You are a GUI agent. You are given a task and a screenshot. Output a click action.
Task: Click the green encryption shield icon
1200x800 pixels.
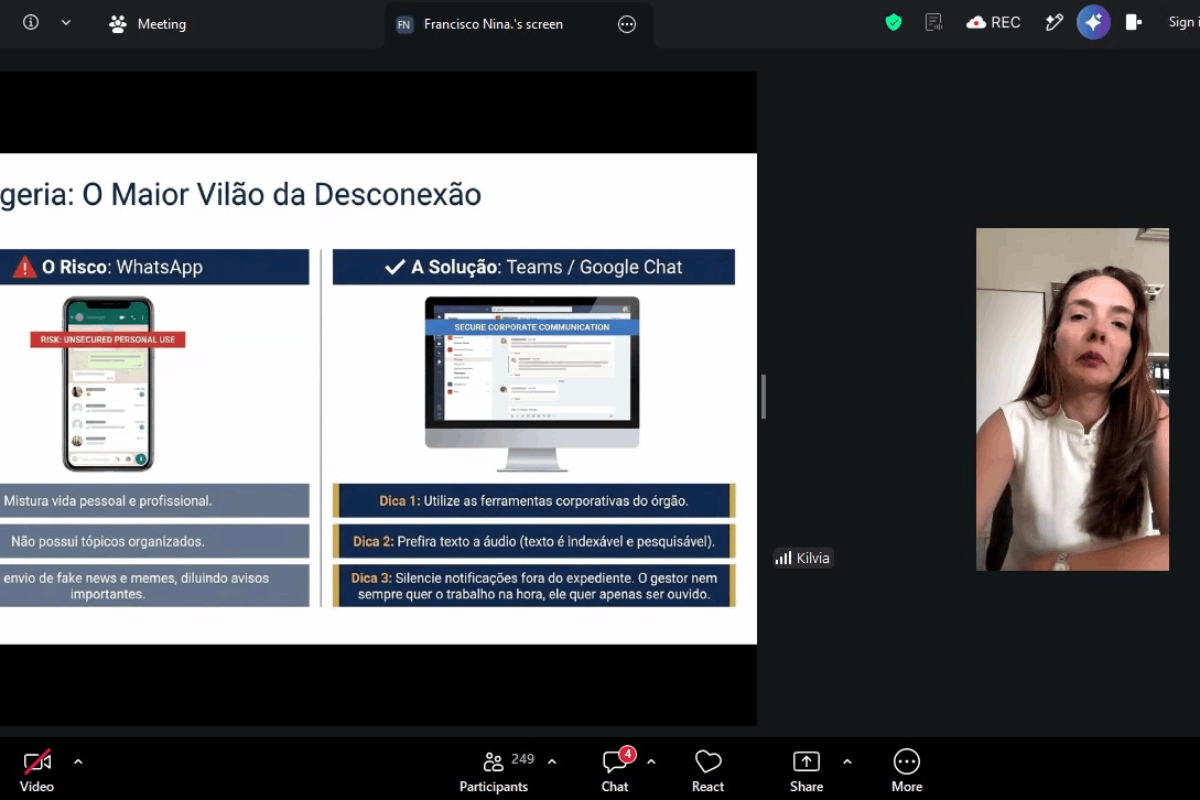point(894,22)
